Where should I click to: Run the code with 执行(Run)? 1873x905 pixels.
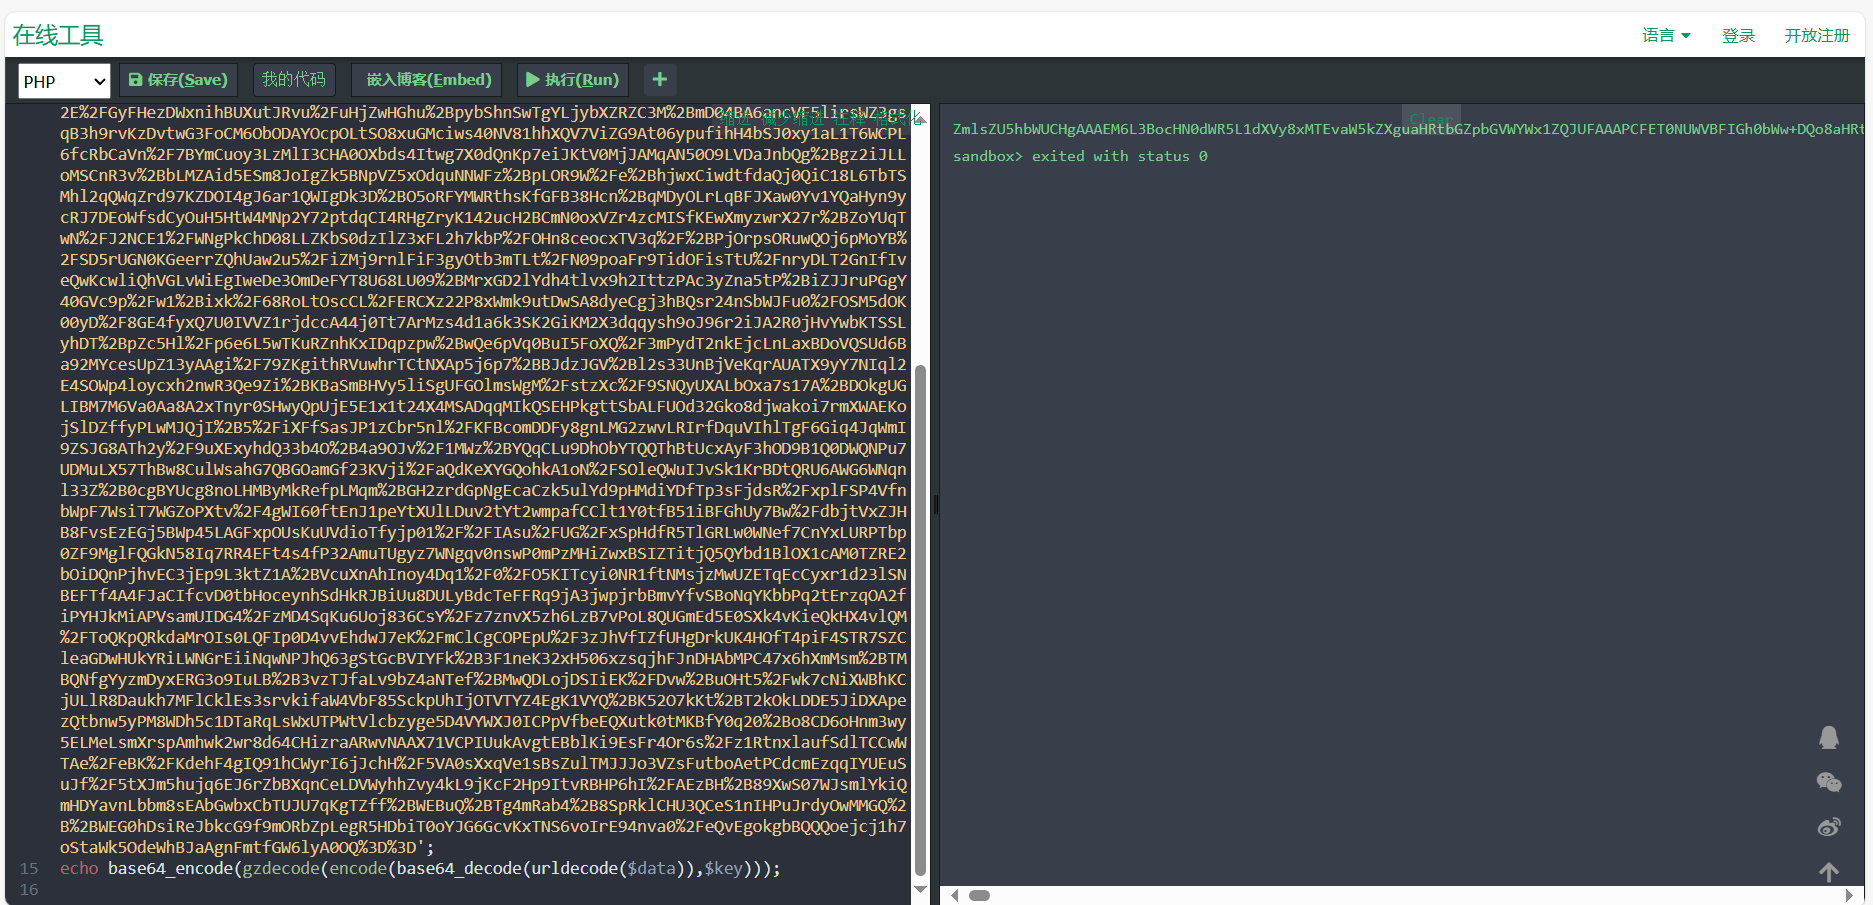(x=573, y=79)
